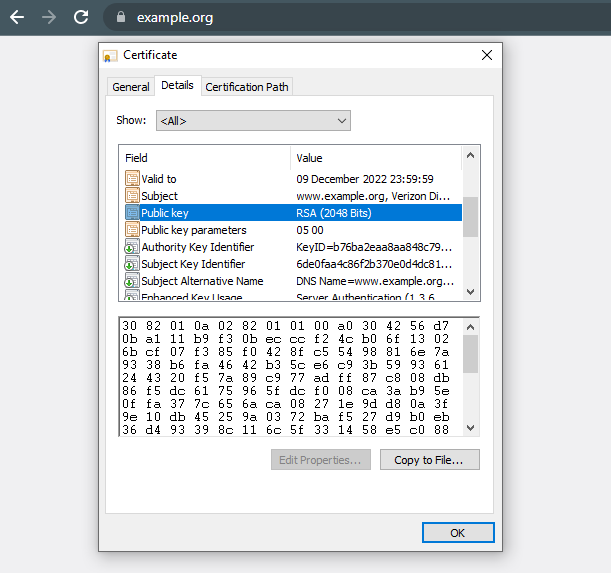This screenshot has width=611, height=573.
Task: Click the Copy to File button
Action: click(435, 460)
